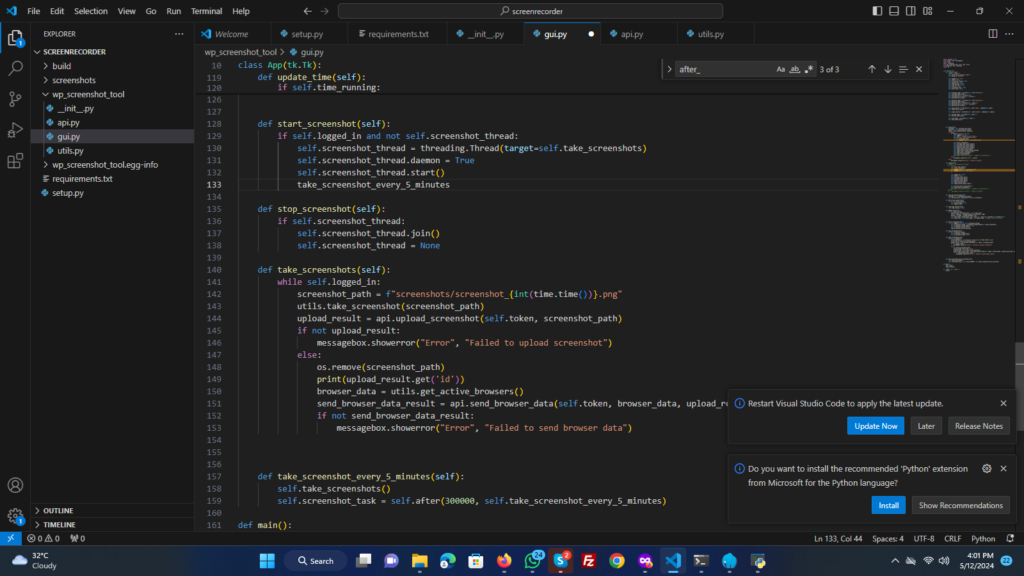Expand the build folder in Explorer

click(62, 66)
